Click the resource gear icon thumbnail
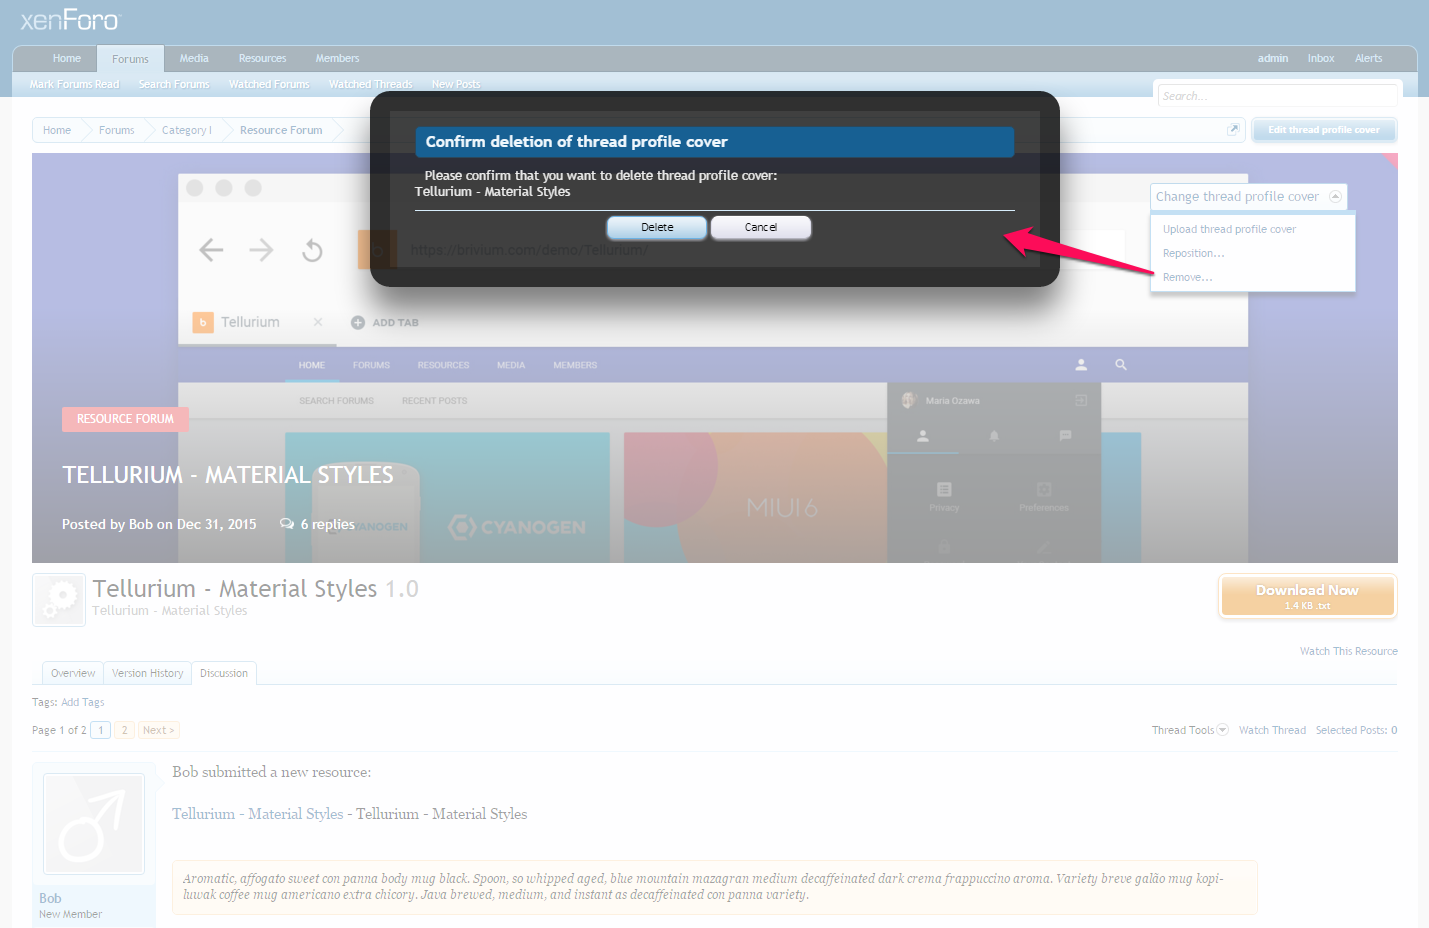Viewport: 1429px width, 928px height. [59, 600]
